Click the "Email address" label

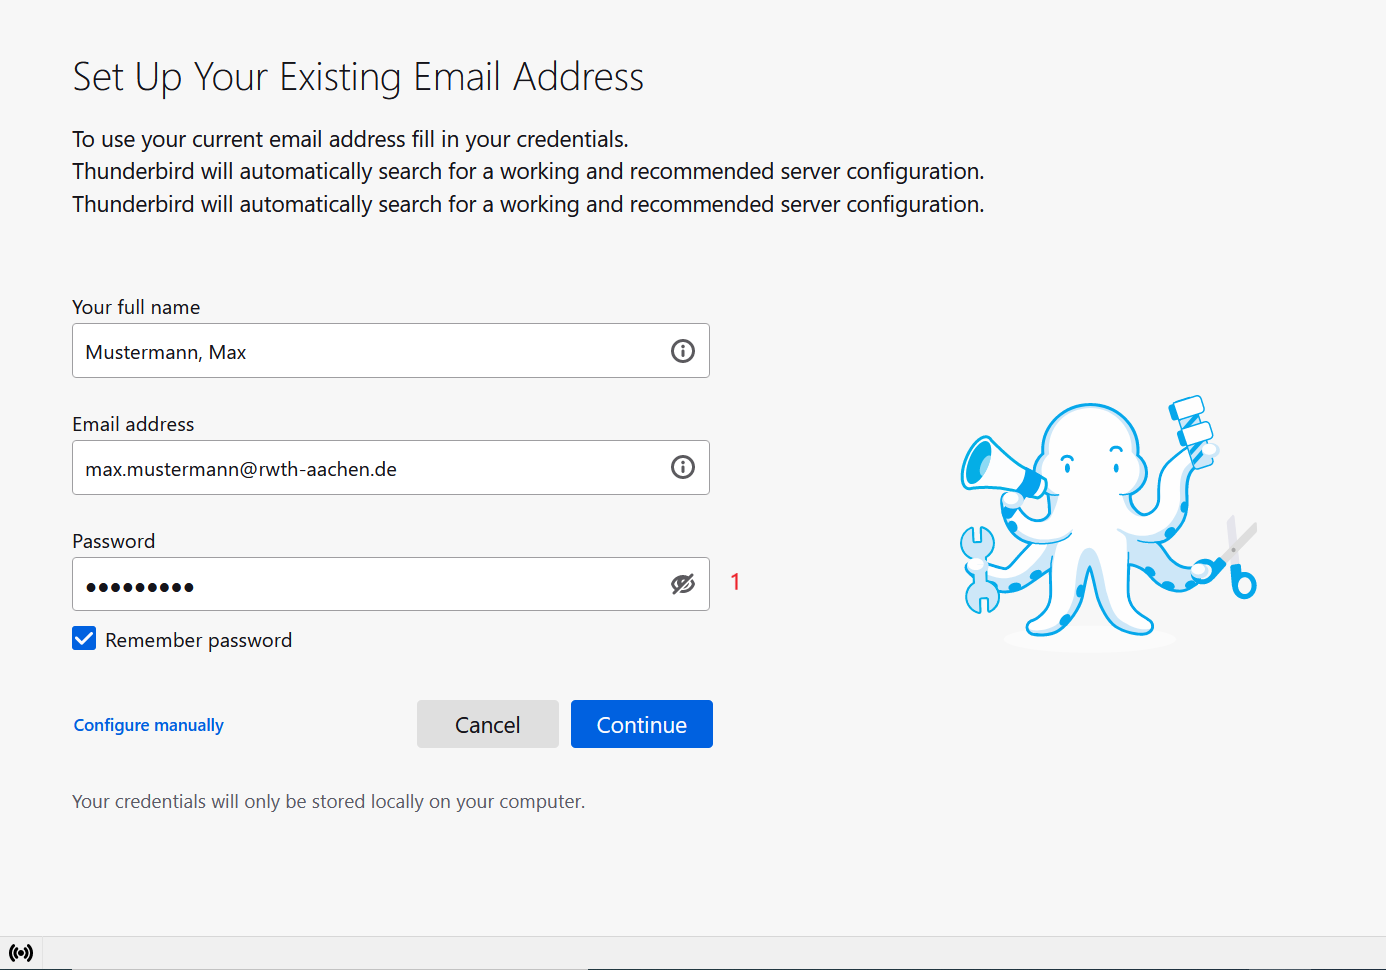pos(133,424)
